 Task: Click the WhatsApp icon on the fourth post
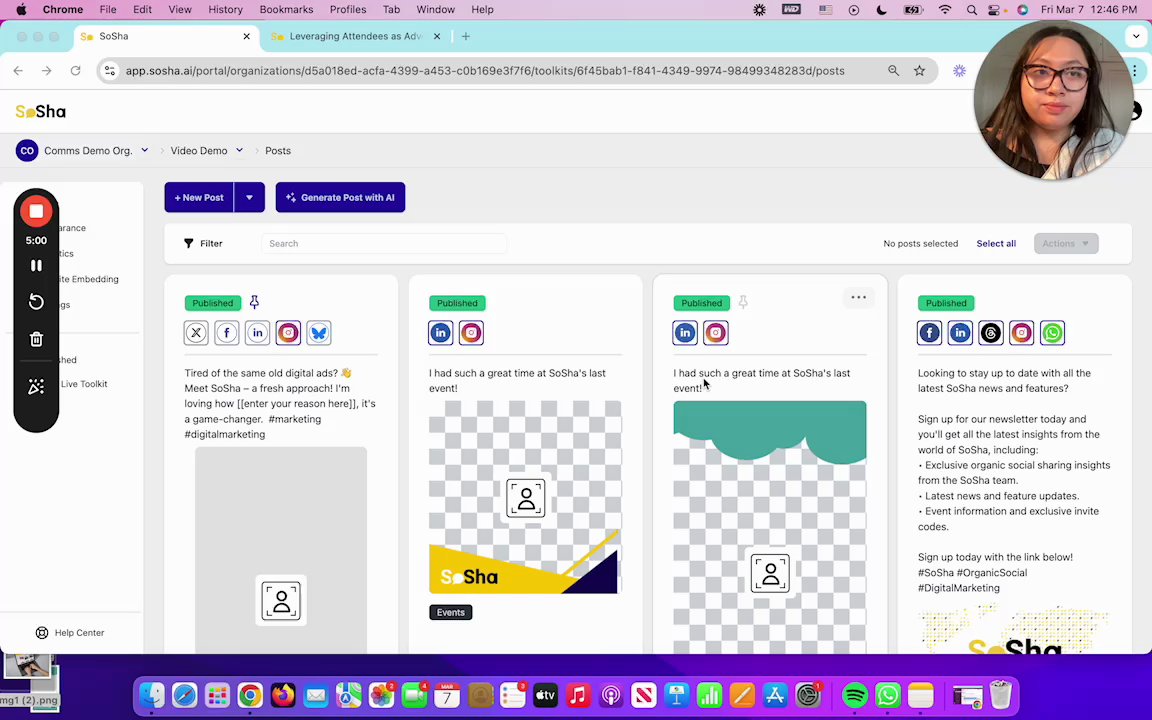click(x=1052, y=333)
